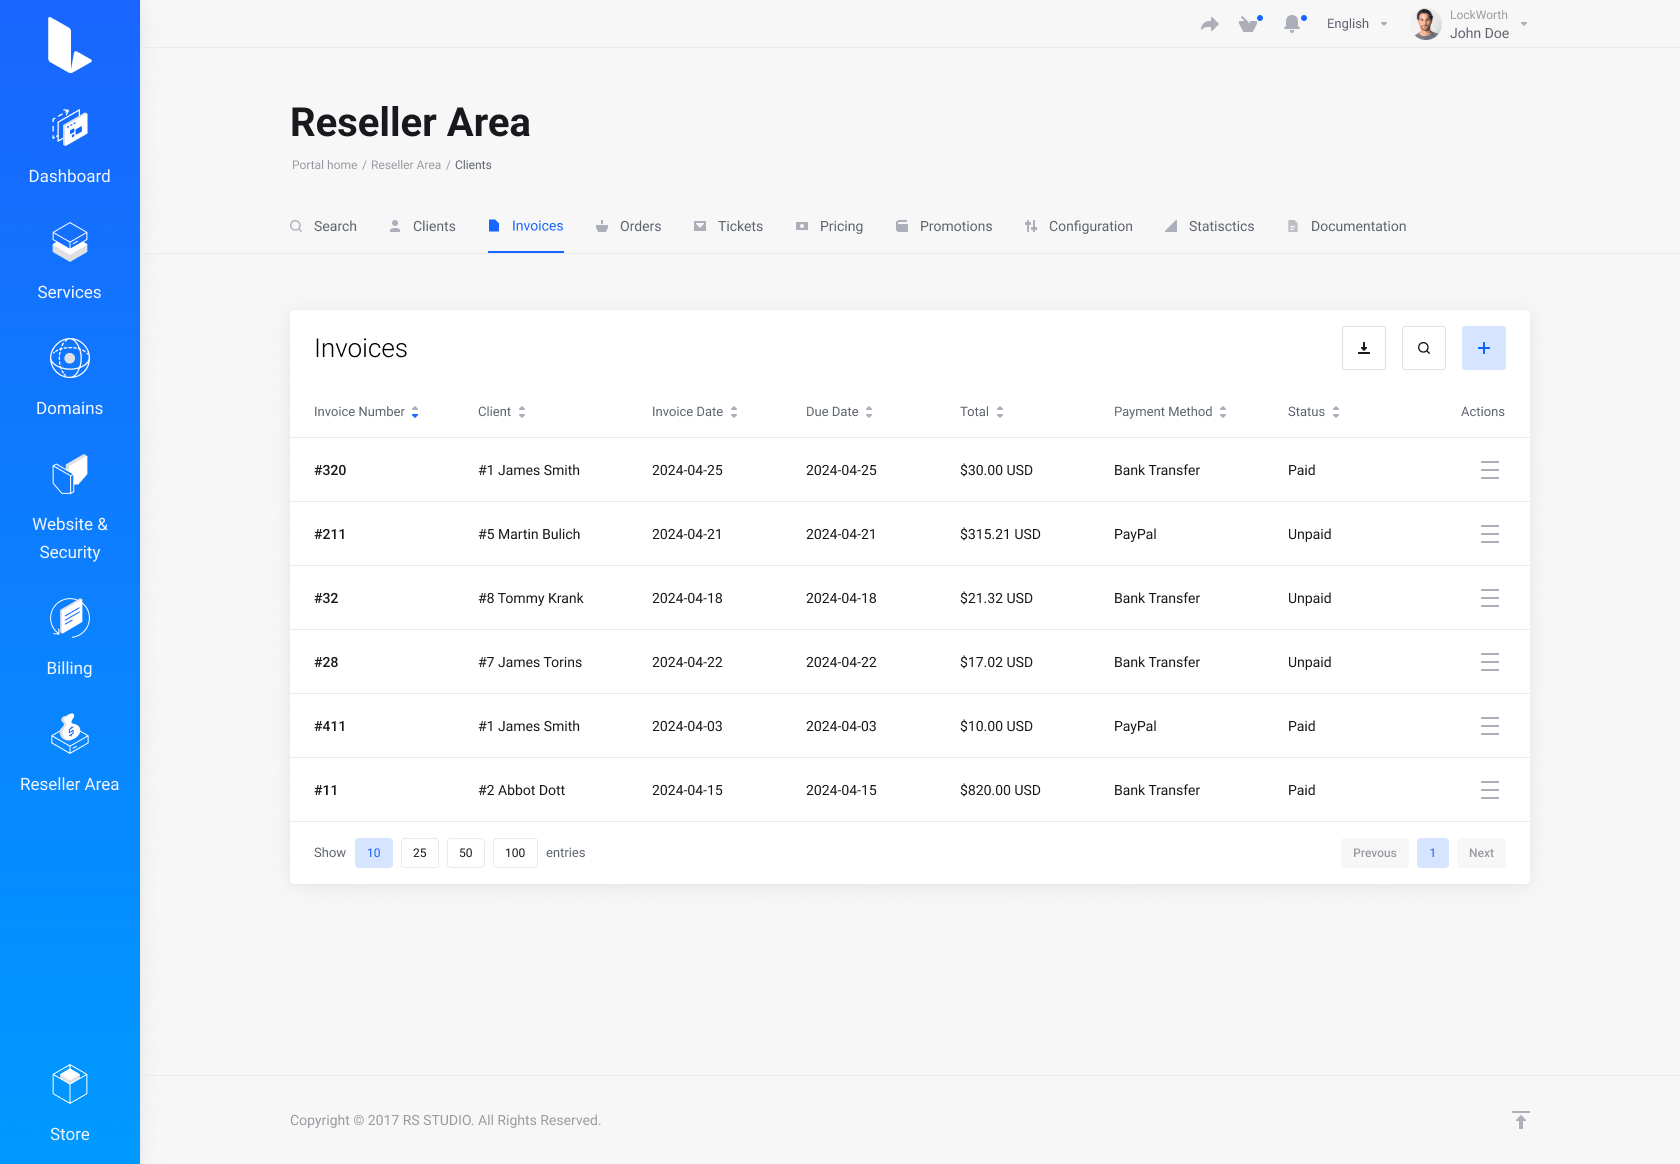Viewport: 1680px width, 1164px height.
Task: Switch to the Statisctics tab
Action: [1209, 226]
